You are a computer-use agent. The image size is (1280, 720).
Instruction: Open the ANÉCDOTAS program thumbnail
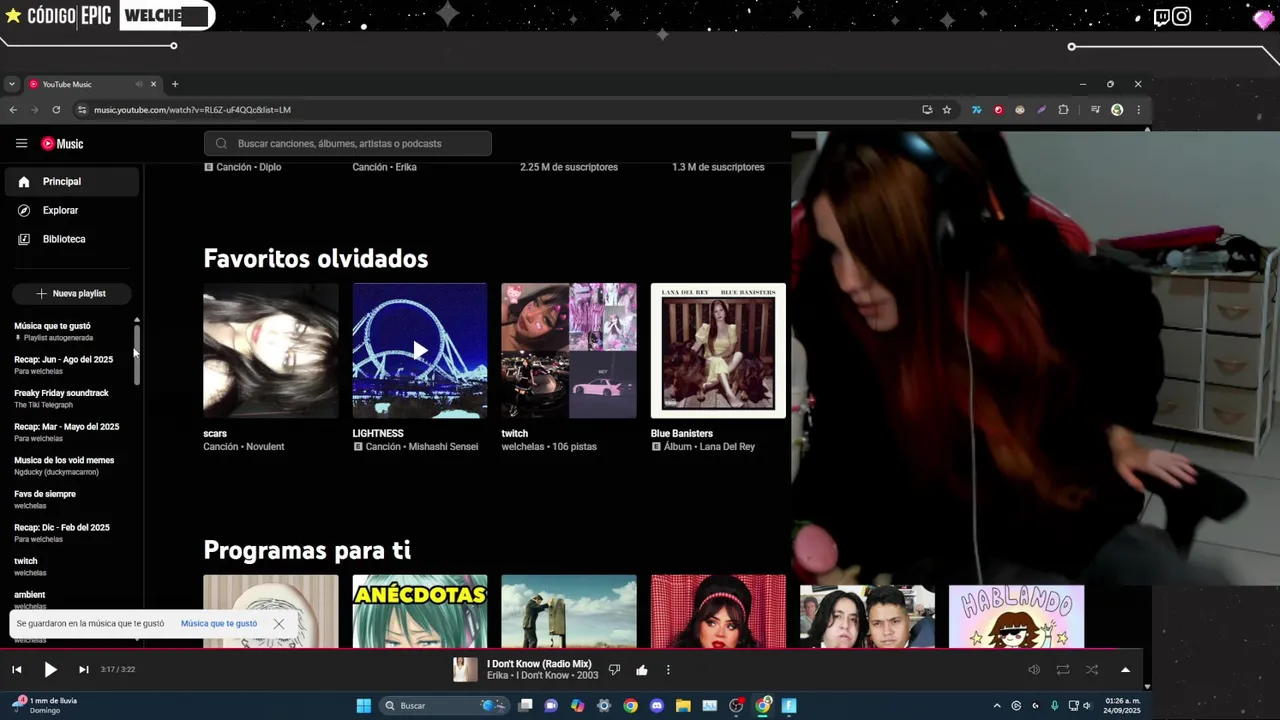pyautogui.click(x=420, y=611)
